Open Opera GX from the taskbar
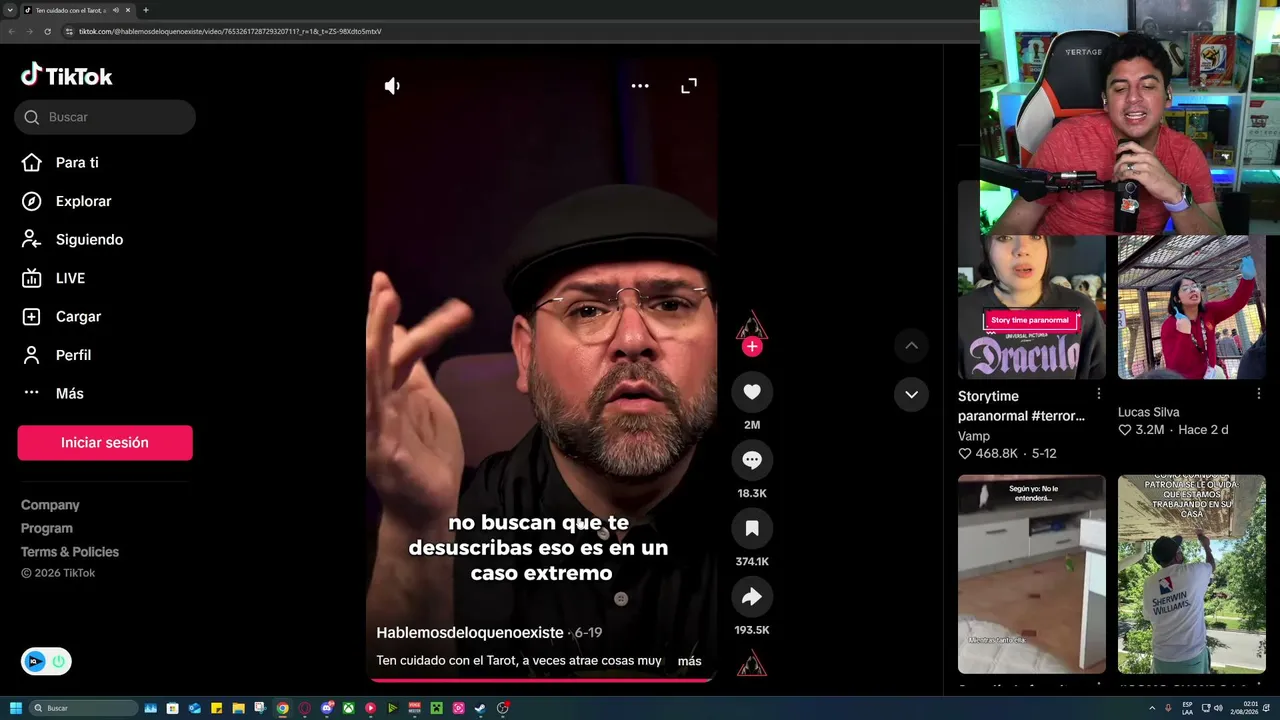 pyautogui.click(x=305, y=708)
